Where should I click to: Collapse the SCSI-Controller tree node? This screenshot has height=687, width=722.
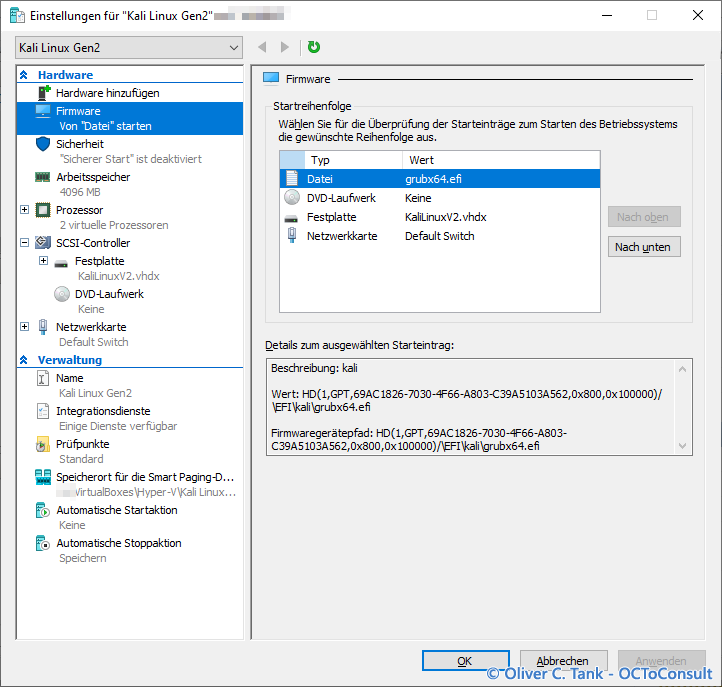click(25, 243)
